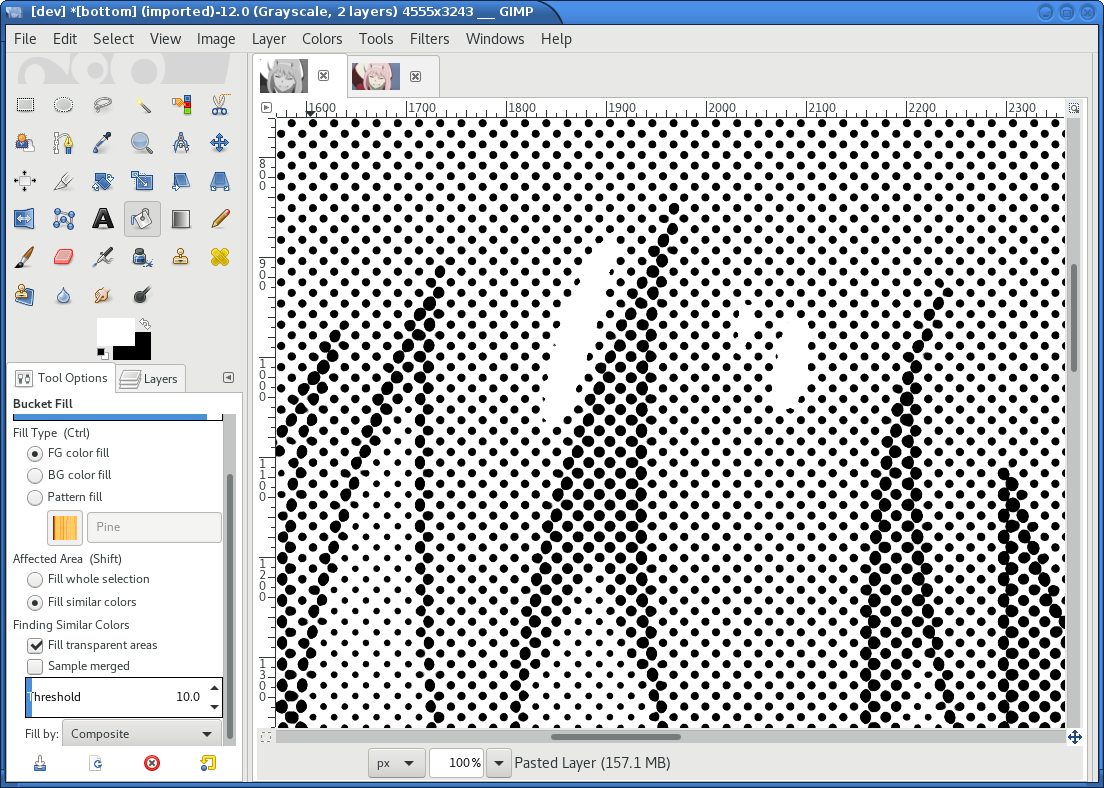Select BG color fill option

(35, 475)
